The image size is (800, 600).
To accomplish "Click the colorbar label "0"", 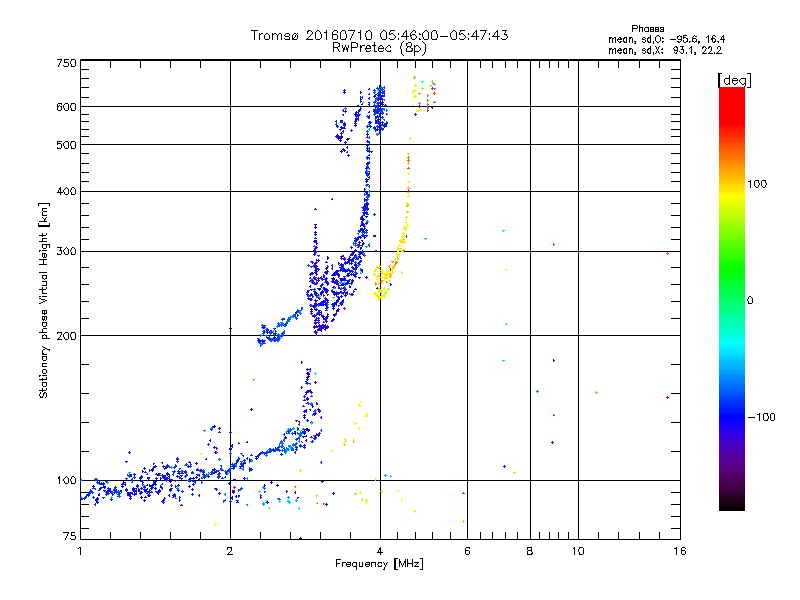I will [x=750, y=301].
